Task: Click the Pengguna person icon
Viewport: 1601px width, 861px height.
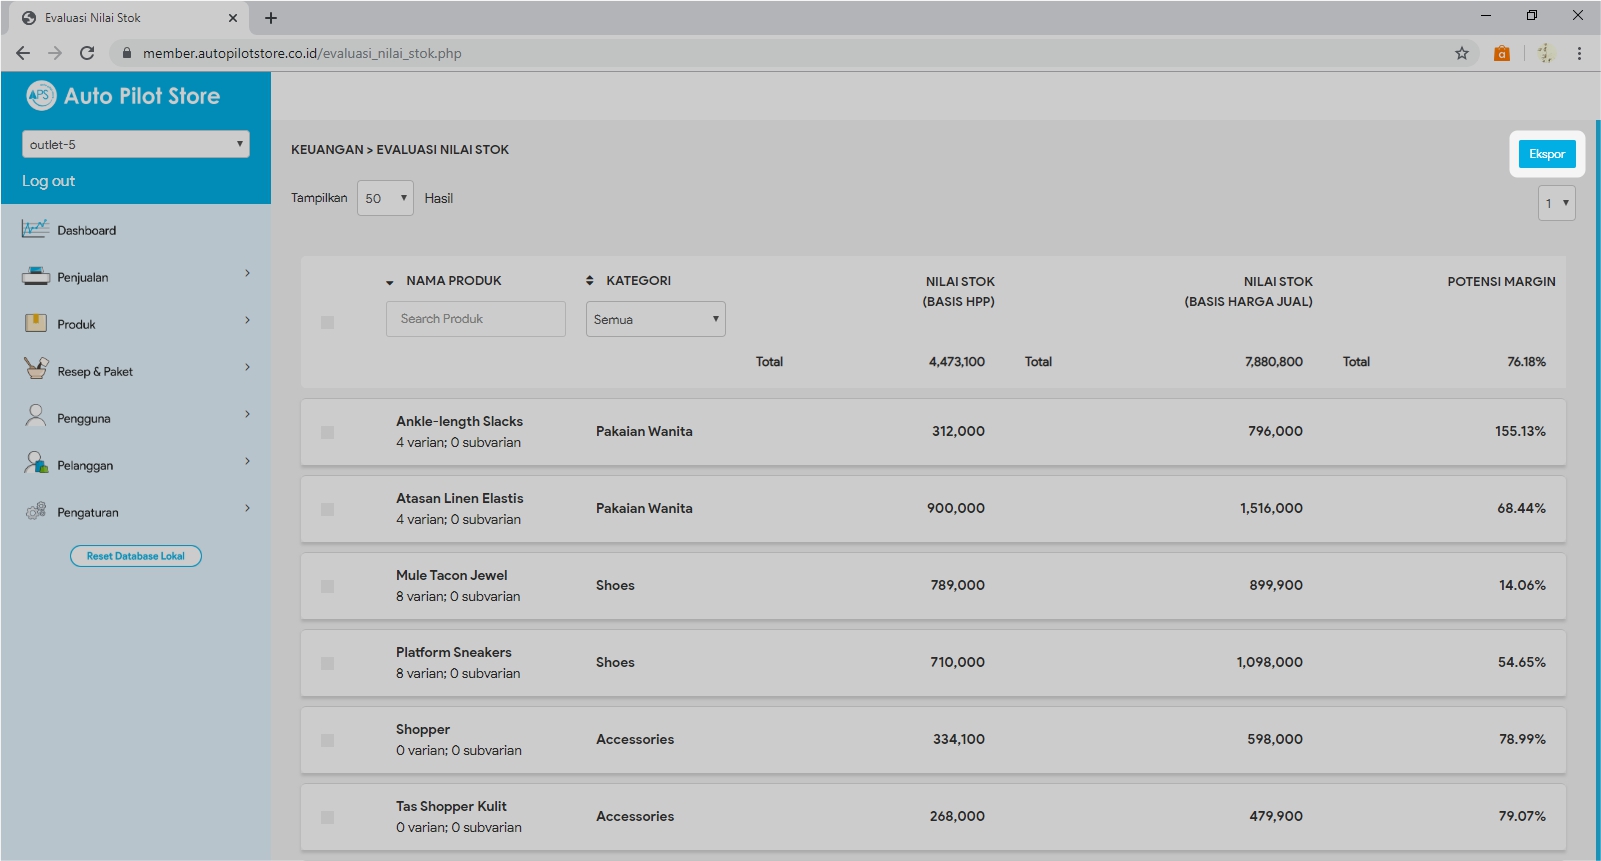Action: tap(35, 416)
